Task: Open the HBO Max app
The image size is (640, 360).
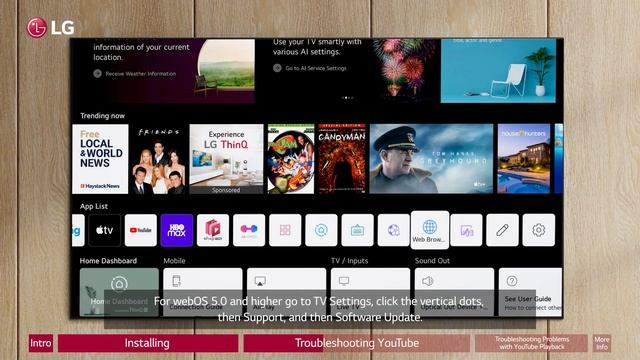Action: point(177,230)
